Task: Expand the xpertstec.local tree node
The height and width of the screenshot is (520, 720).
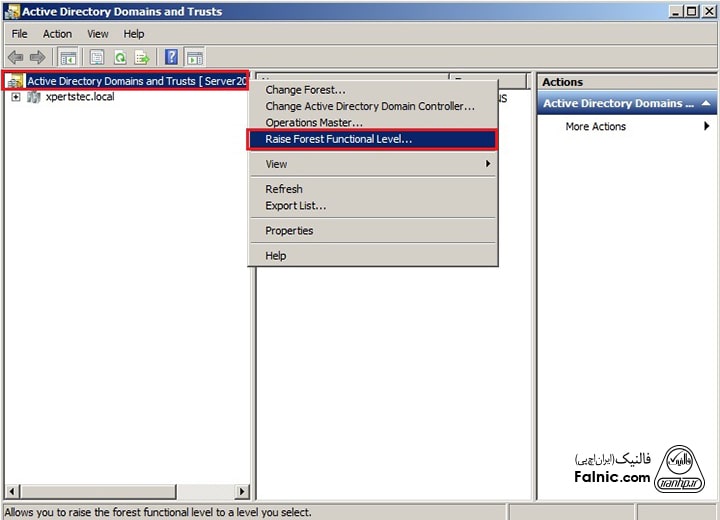Action: [x=16, y=97]
